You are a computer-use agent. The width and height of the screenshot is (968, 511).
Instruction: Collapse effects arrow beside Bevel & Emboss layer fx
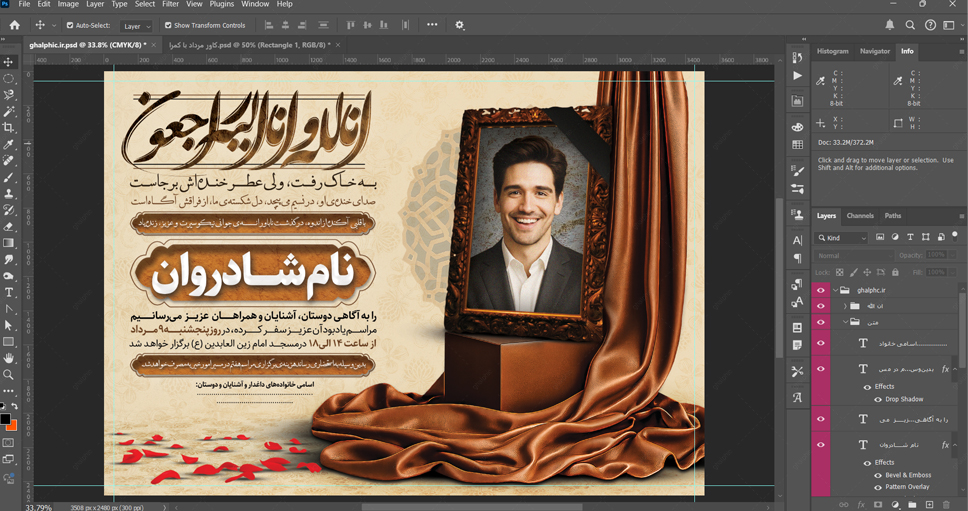pyautogui.click(x=956, y=445)
